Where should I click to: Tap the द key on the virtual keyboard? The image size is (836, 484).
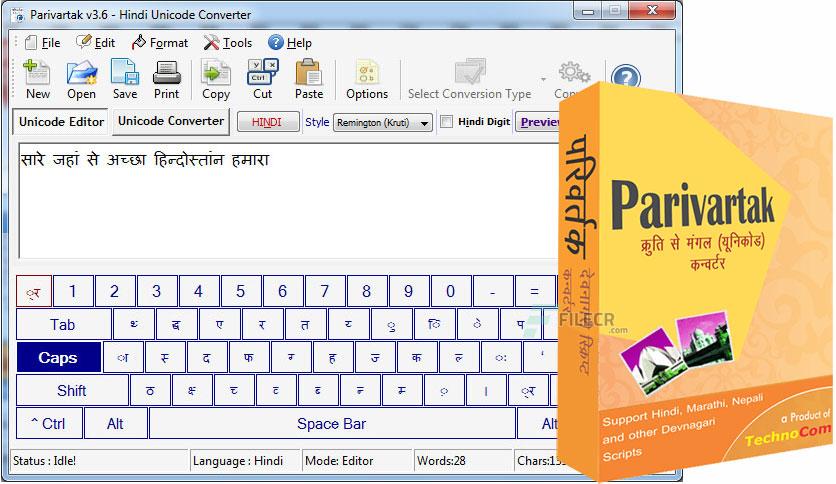point(206,358)
